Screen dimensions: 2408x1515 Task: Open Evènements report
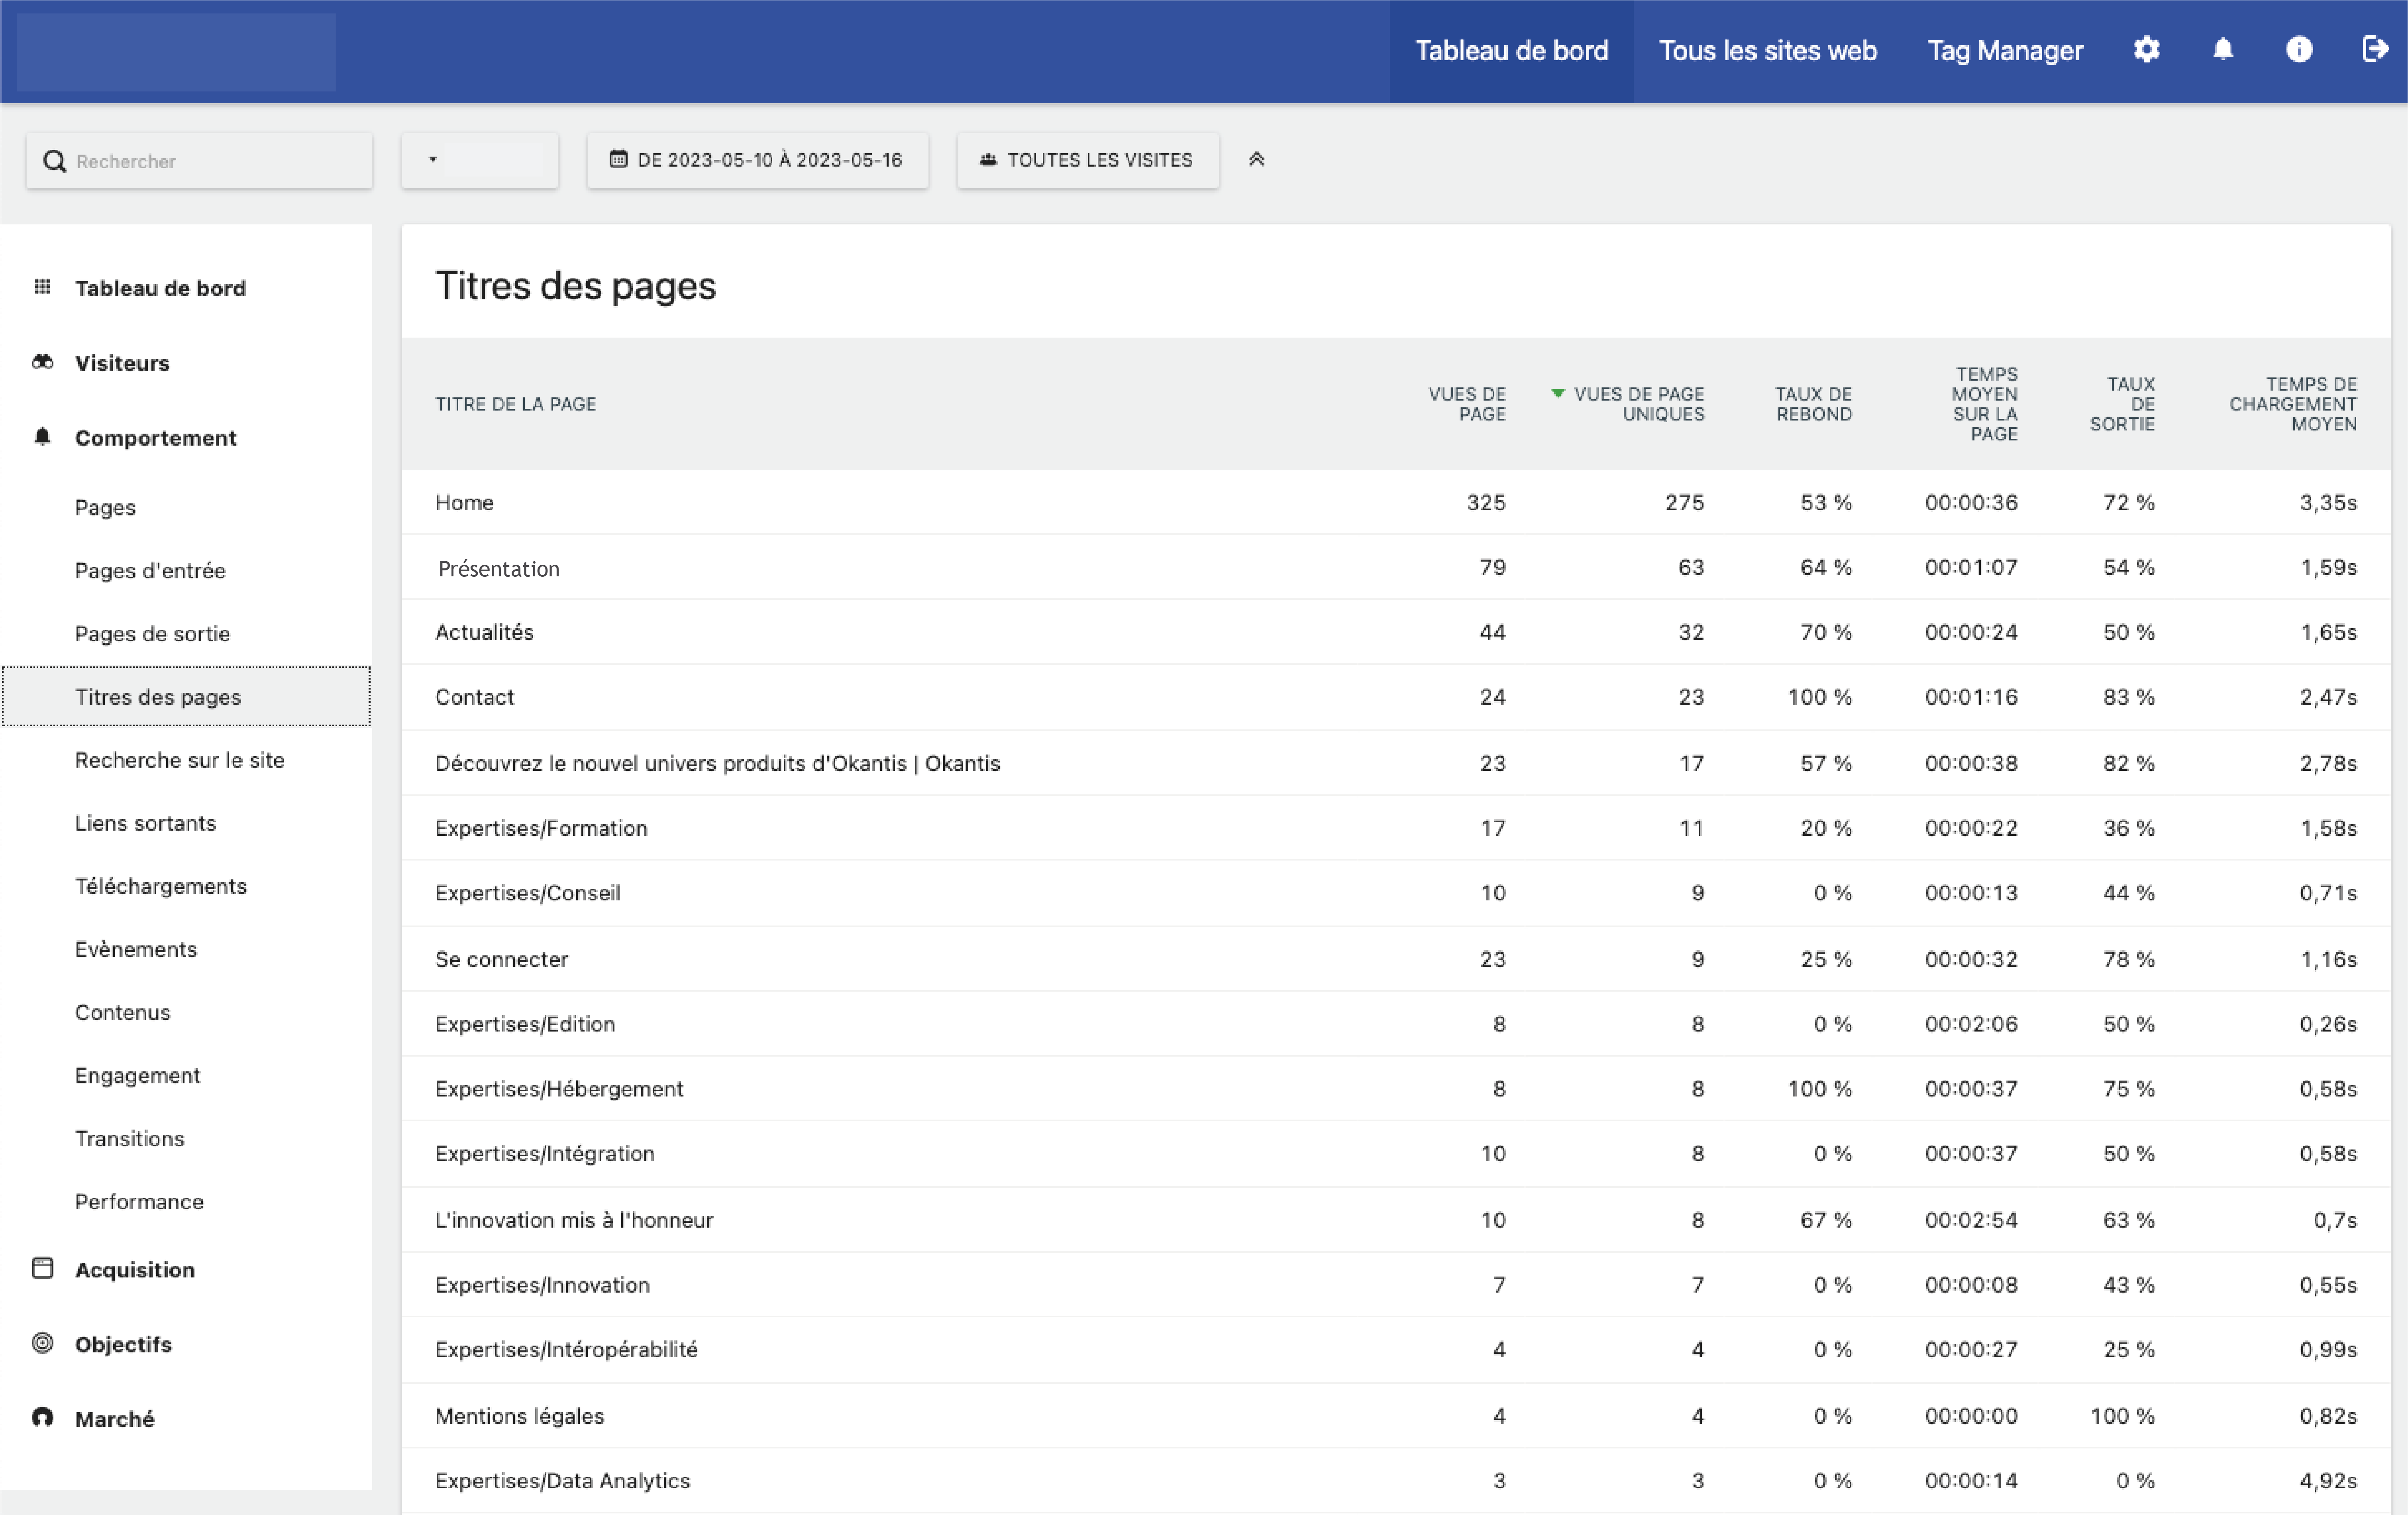(136, 949)
